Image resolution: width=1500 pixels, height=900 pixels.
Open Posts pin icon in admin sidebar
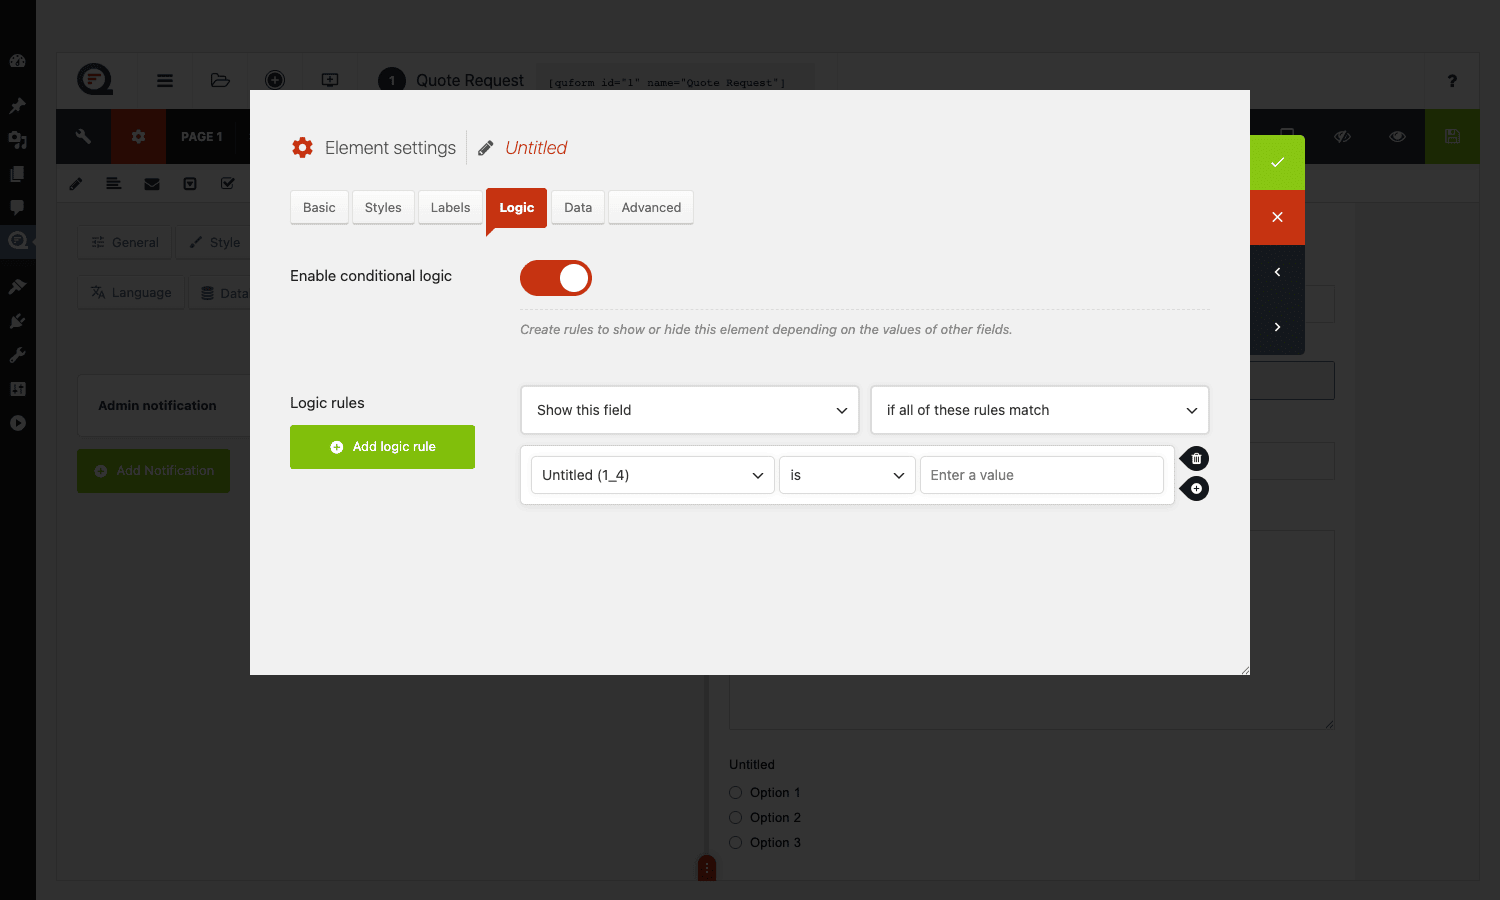pyautogui.click(x=17, y=105)
